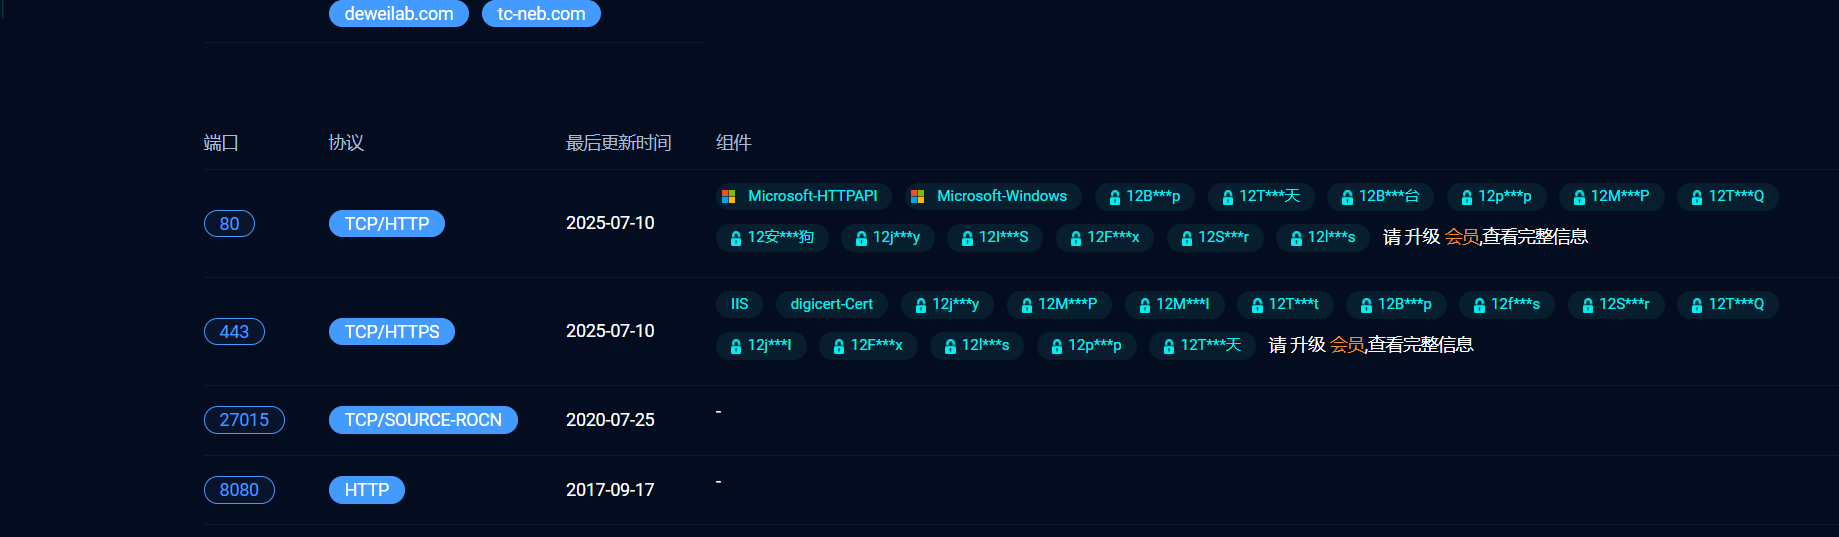Select the 12l***s tag in the port 443 row
The height and width of the screenshot is (537, 1839).
point(977,345)
